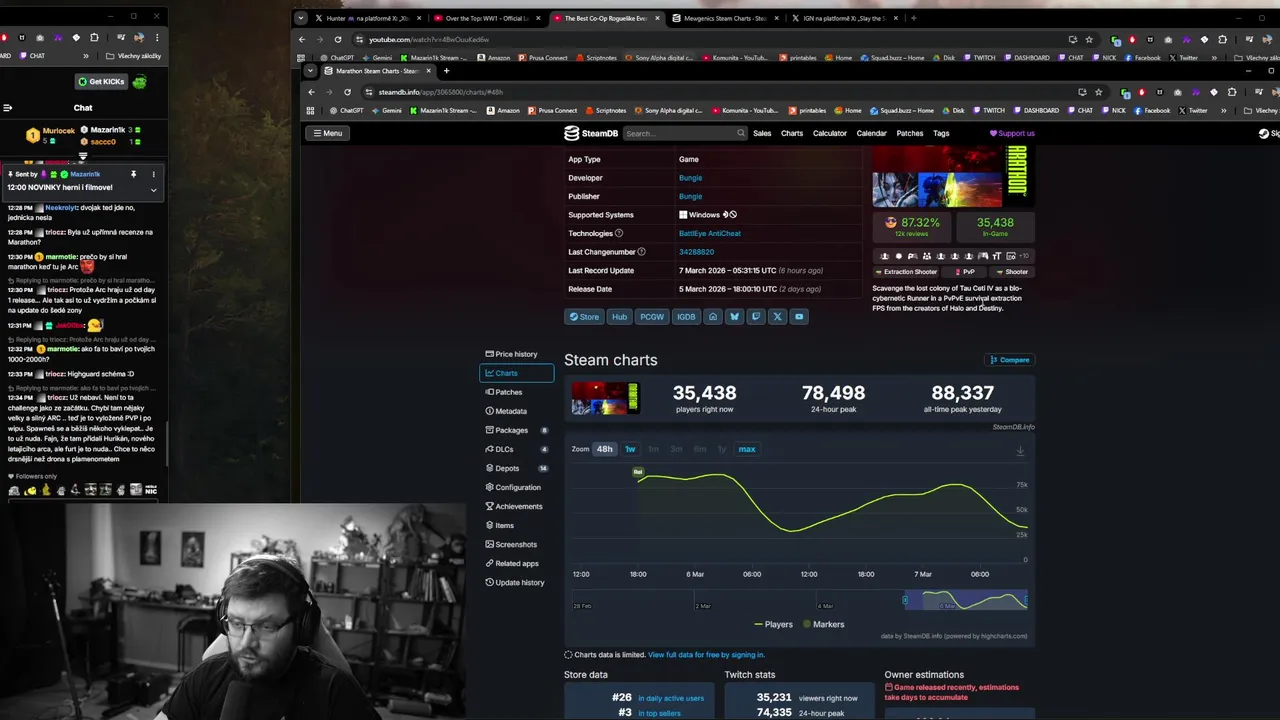Click the Last Changenumber help icon
Viewport: 1280px width, 720px height.
(642, 252)
